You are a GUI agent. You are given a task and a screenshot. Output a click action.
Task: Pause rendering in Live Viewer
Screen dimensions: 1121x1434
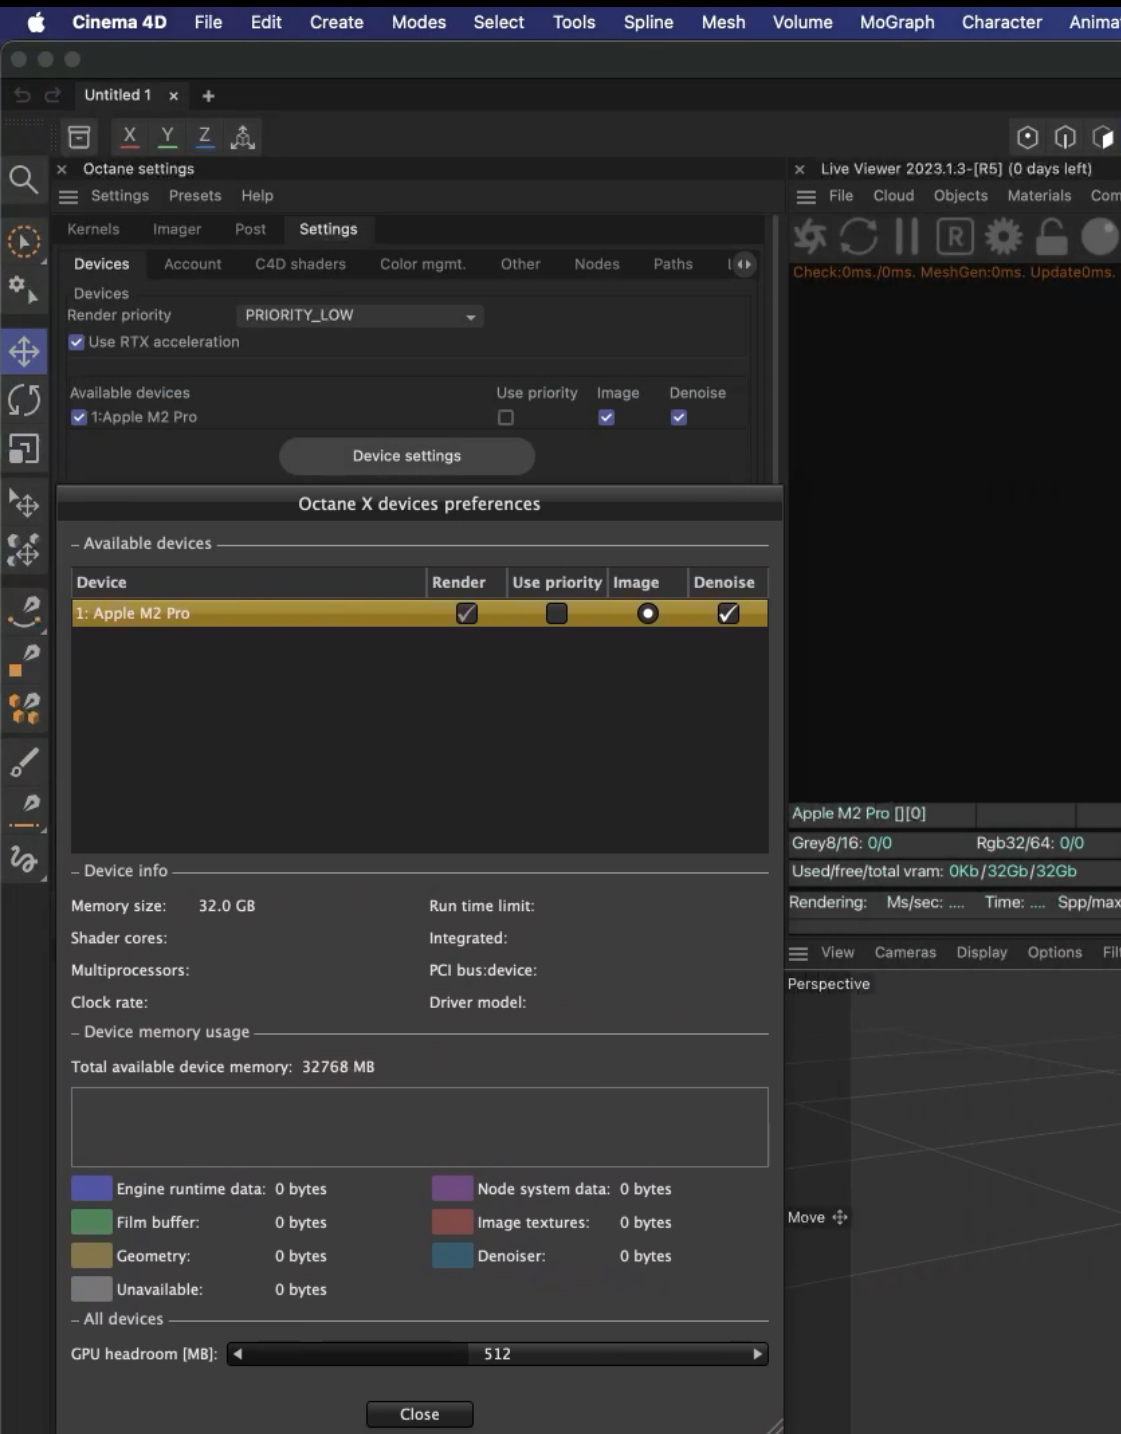click(907, 237)
